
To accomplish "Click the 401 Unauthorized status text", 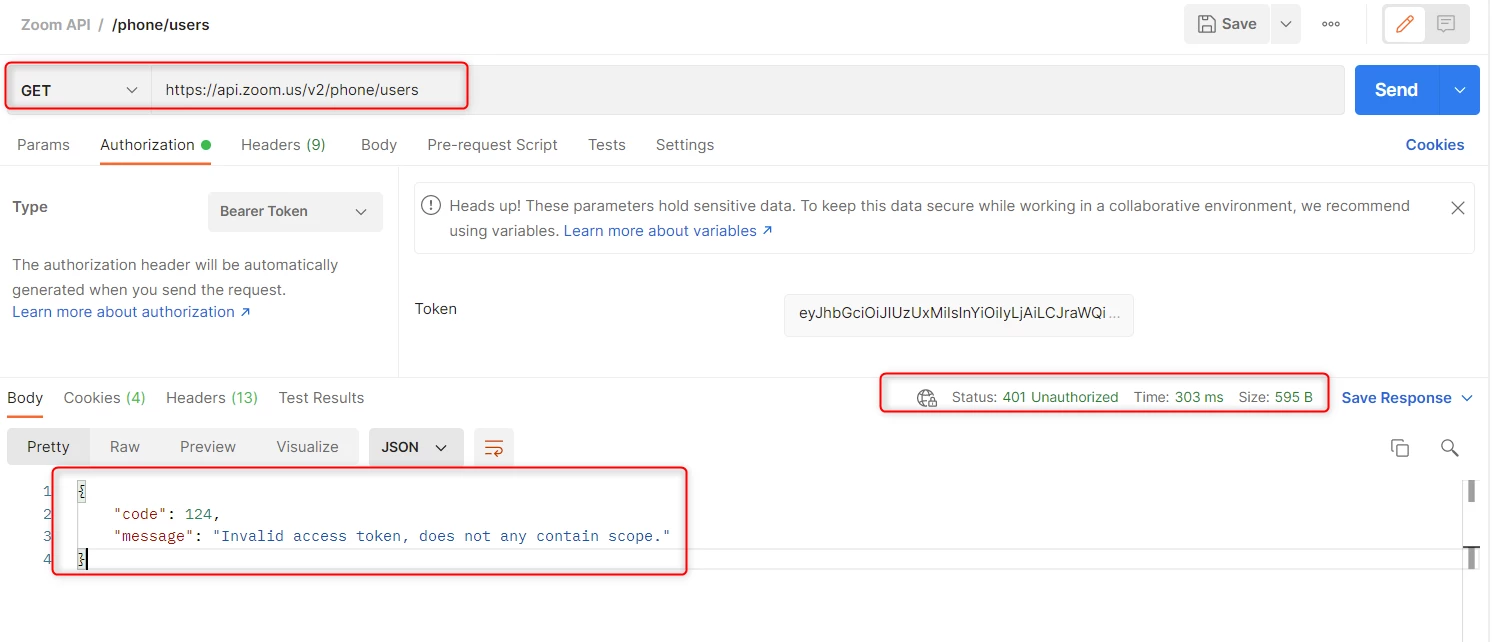I will (x=1060, y=397).
